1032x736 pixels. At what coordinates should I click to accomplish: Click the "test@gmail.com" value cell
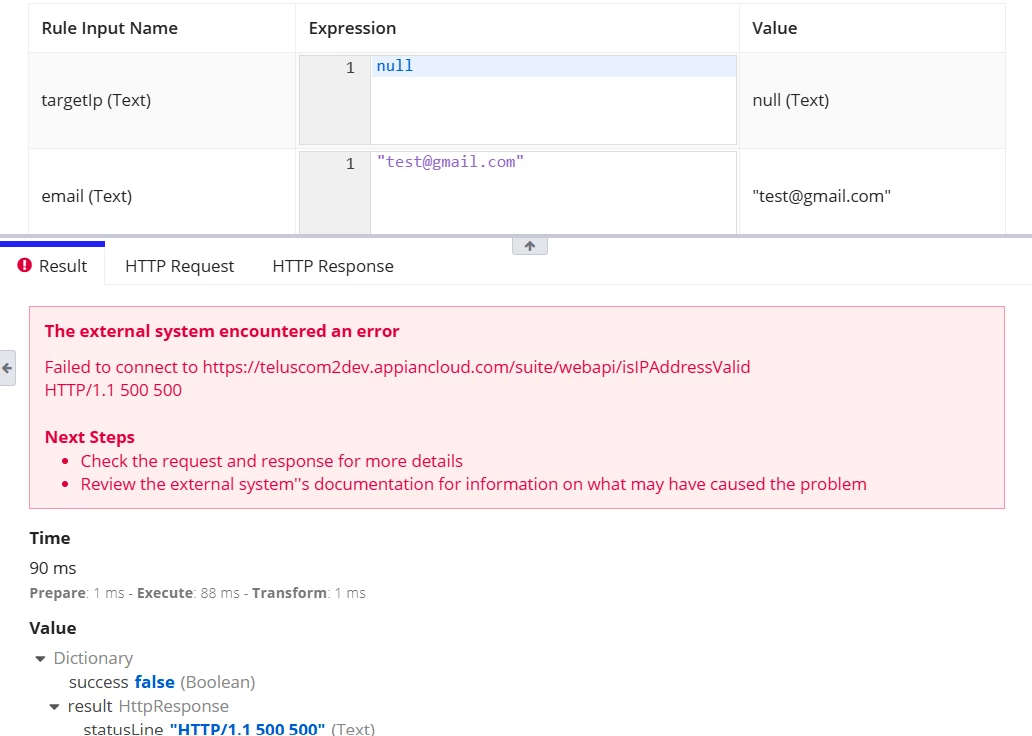821,196
